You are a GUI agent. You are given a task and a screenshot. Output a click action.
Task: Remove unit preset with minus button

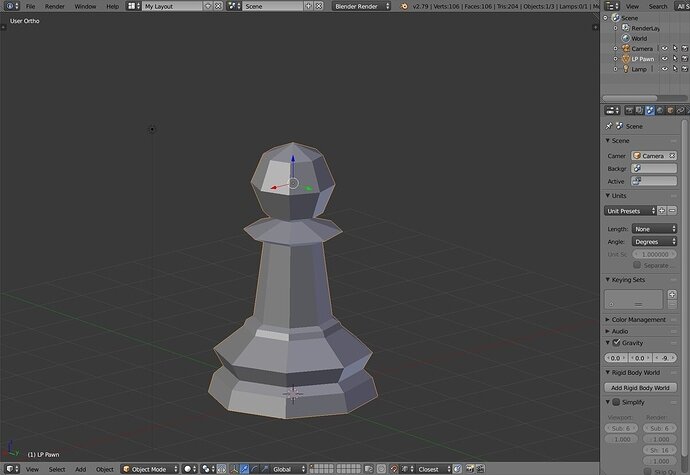click(x=672, y=211)
